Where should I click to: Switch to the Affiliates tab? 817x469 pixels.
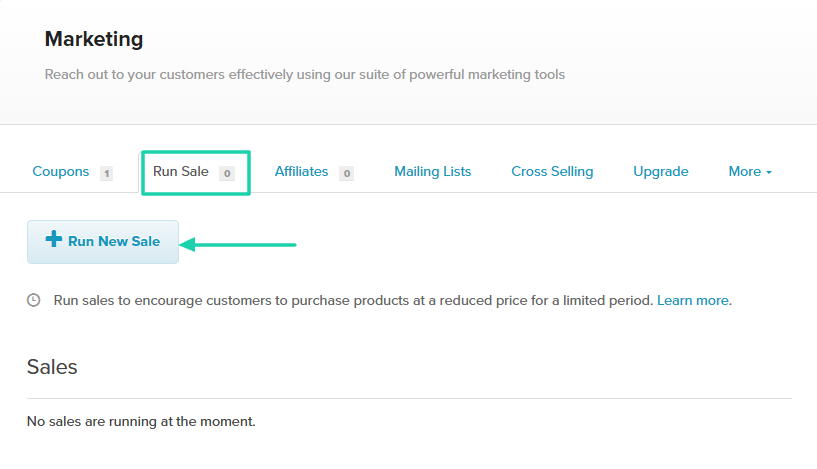click(x=301, y=171)
